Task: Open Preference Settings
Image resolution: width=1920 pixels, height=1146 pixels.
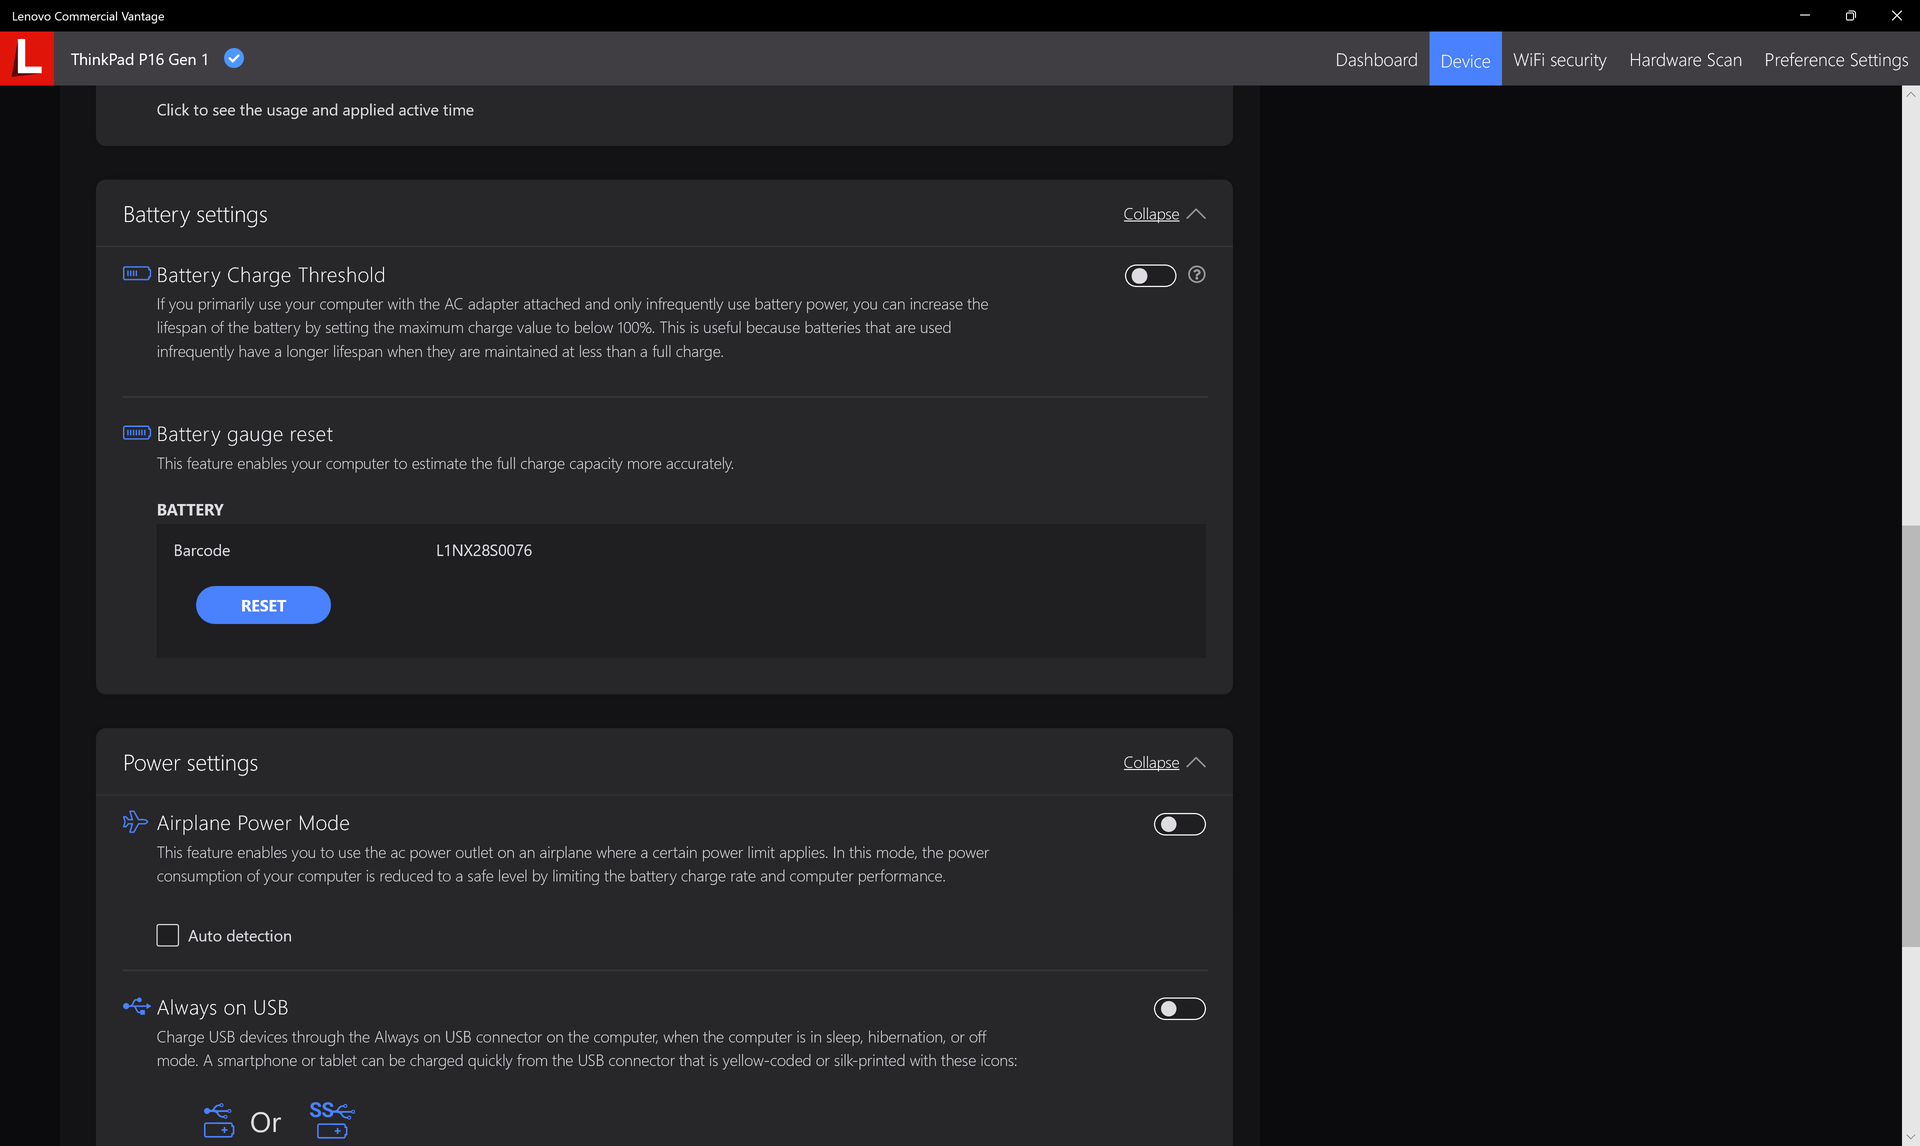Action: (1836, 60)
